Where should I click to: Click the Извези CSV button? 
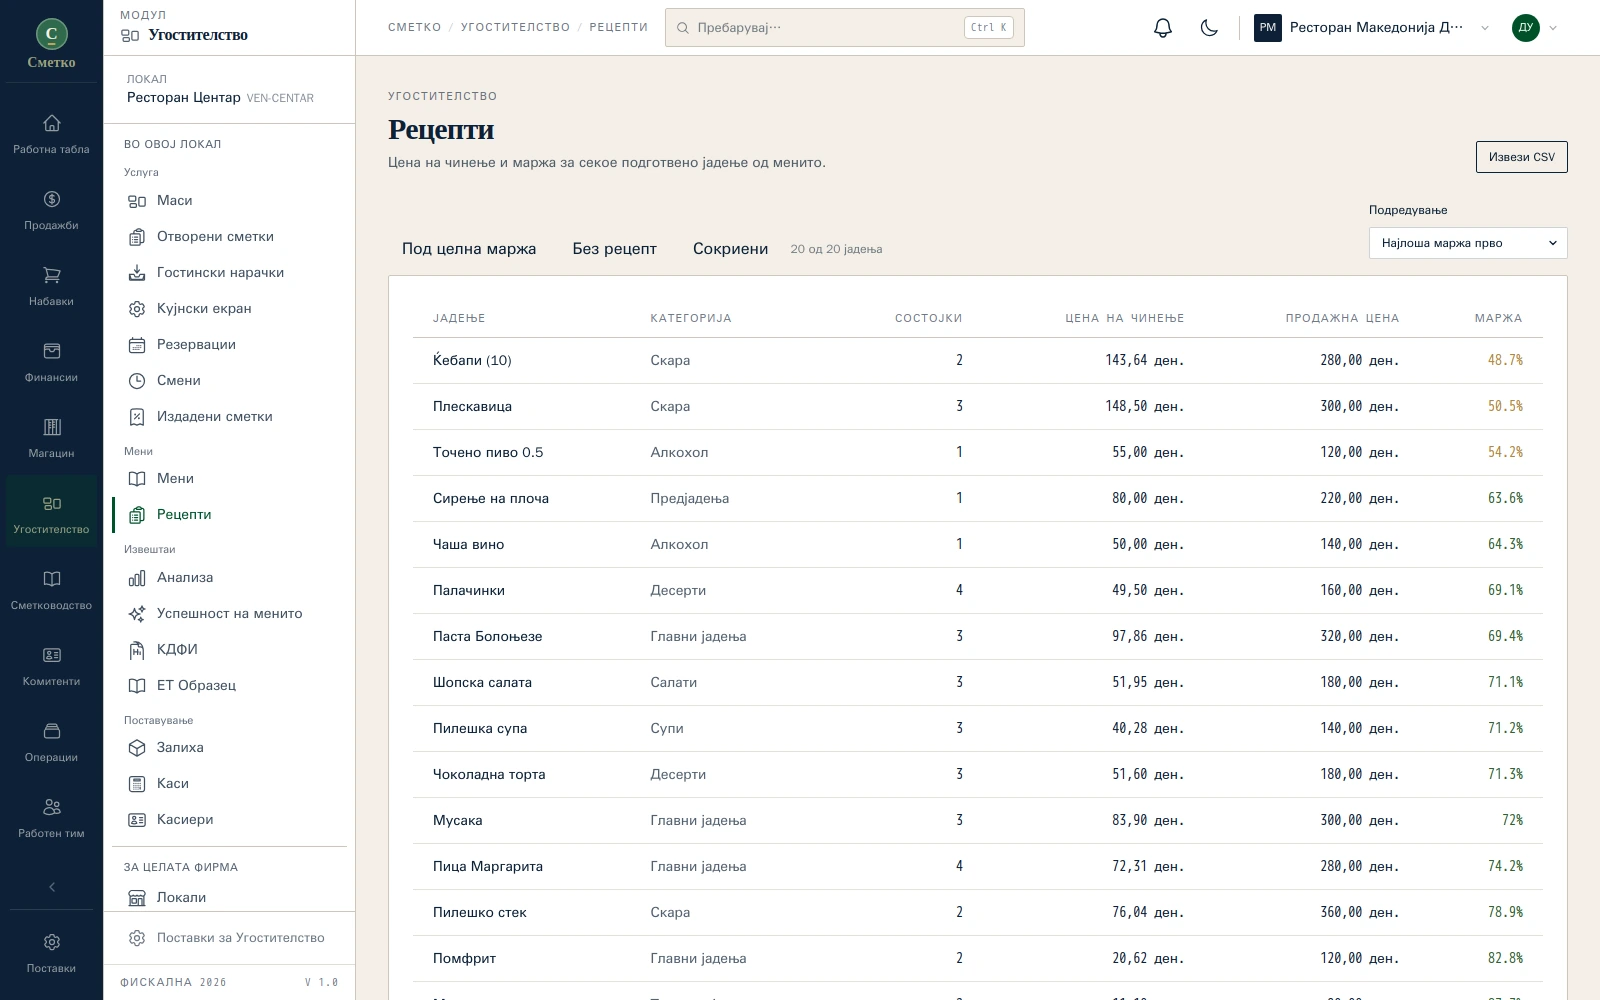point(1522,157)
